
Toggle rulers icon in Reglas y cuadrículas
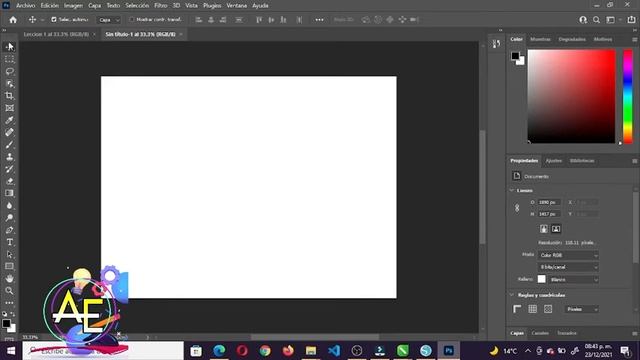coord(517,309)
